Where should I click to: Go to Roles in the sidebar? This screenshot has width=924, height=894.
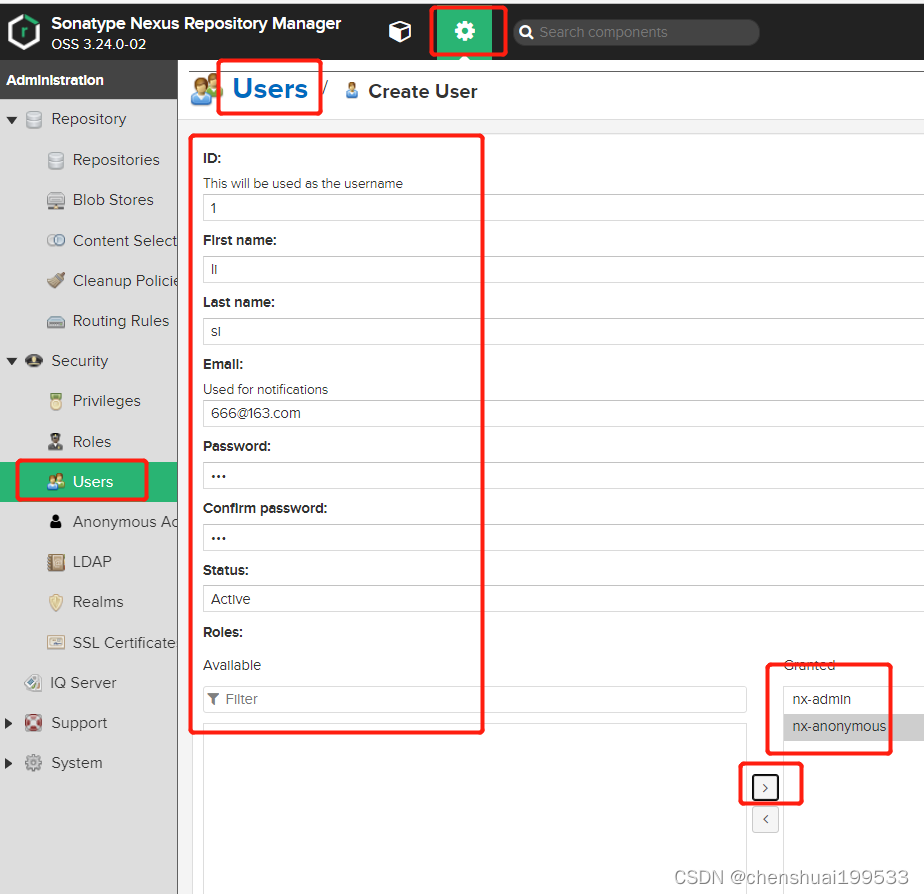pos(92,442)
